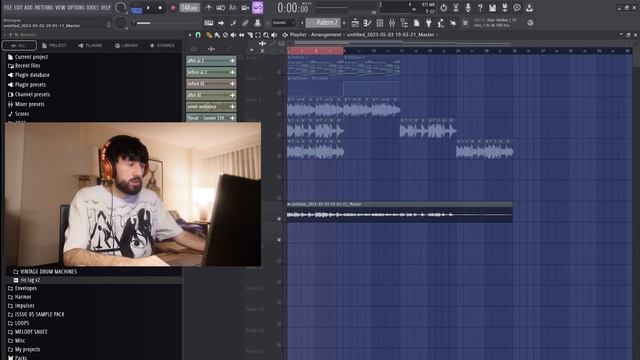The height and width of the screenshot is (360, 640).
Task: Select the playlist slice tool
Action: coord(250,35)
